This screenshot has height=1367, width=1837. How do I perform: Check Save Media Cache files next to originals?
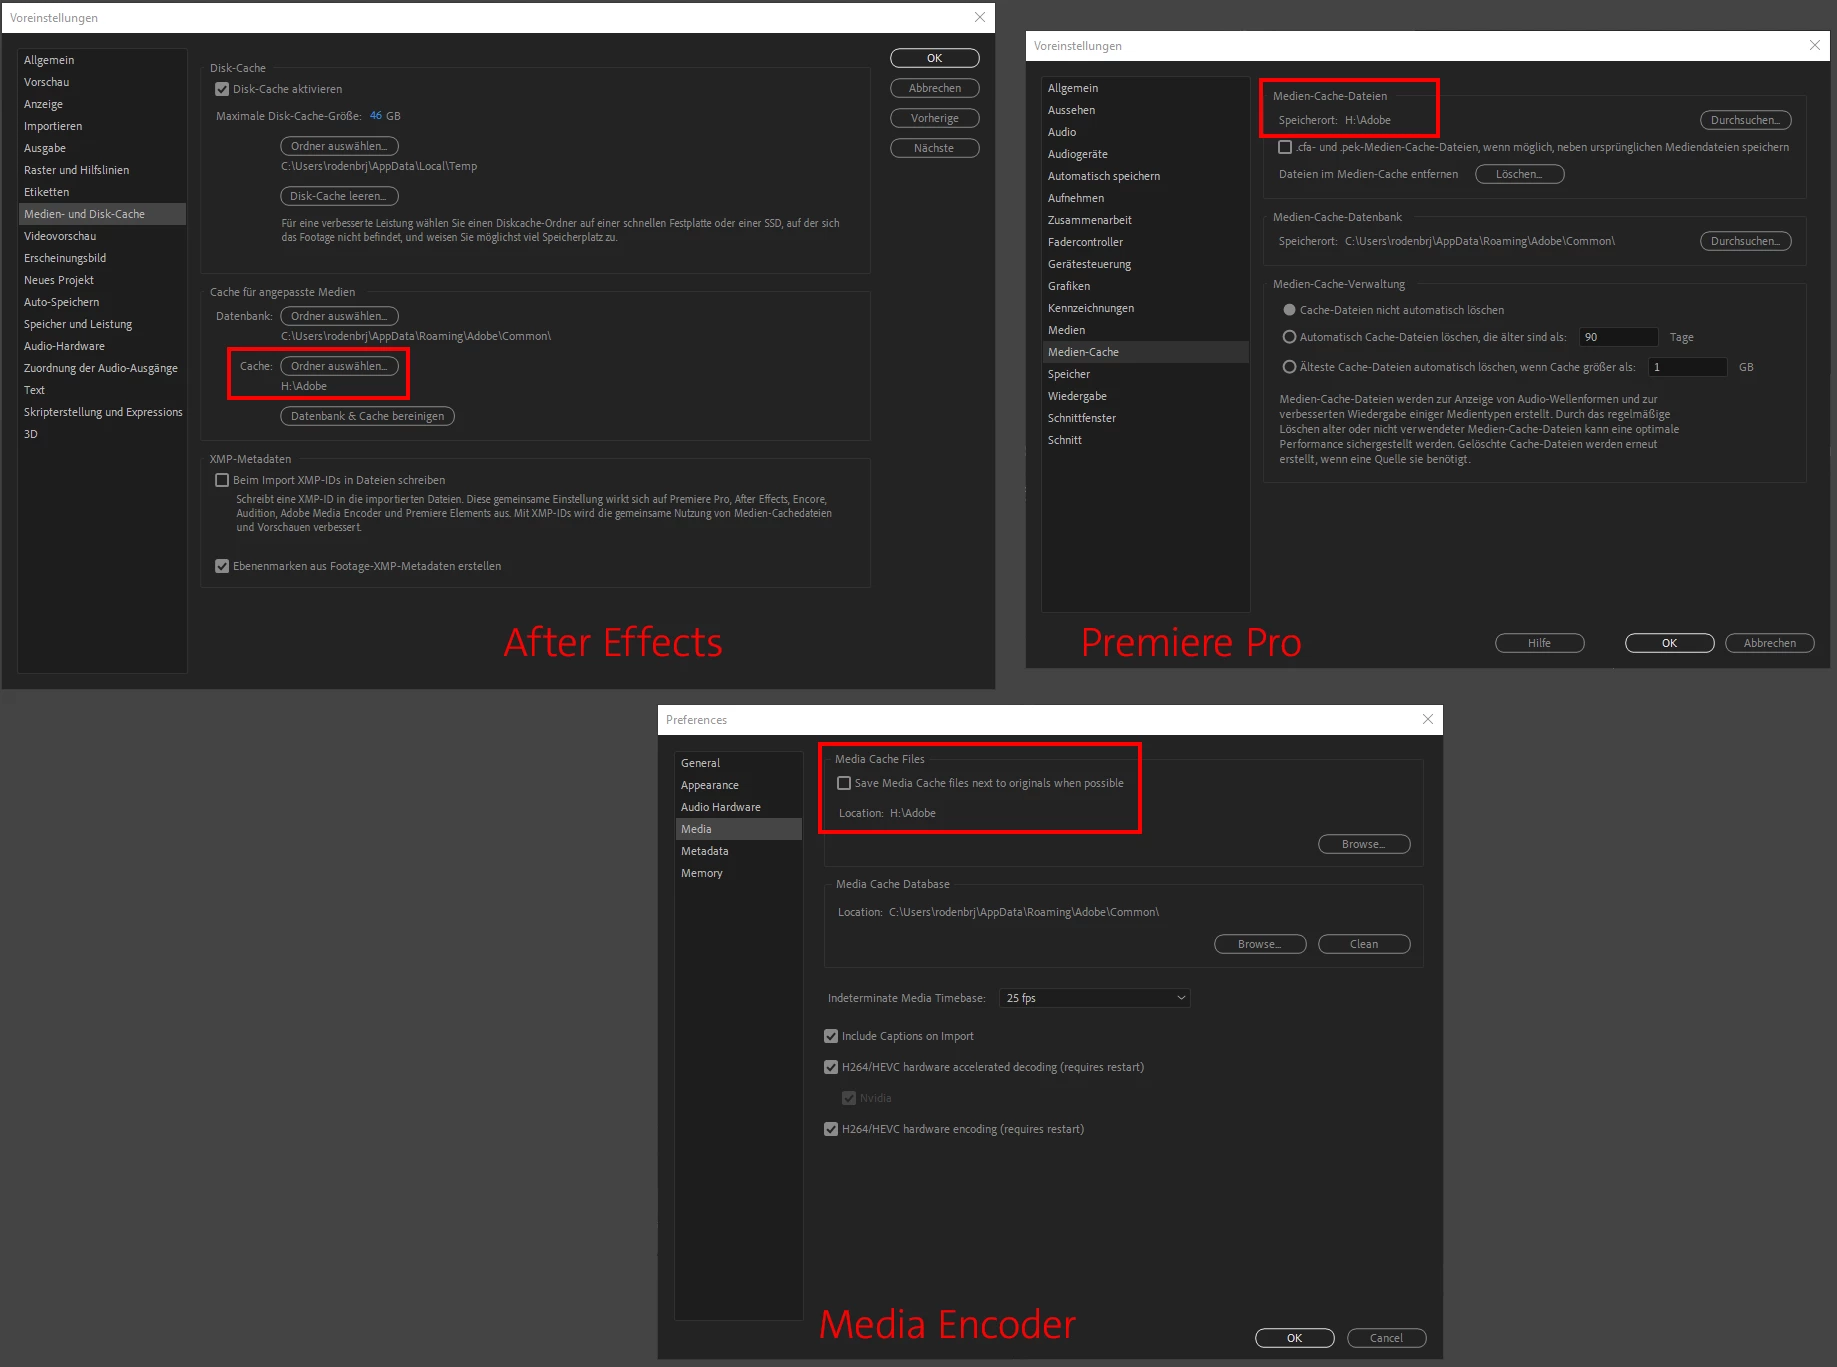(844, 783)
